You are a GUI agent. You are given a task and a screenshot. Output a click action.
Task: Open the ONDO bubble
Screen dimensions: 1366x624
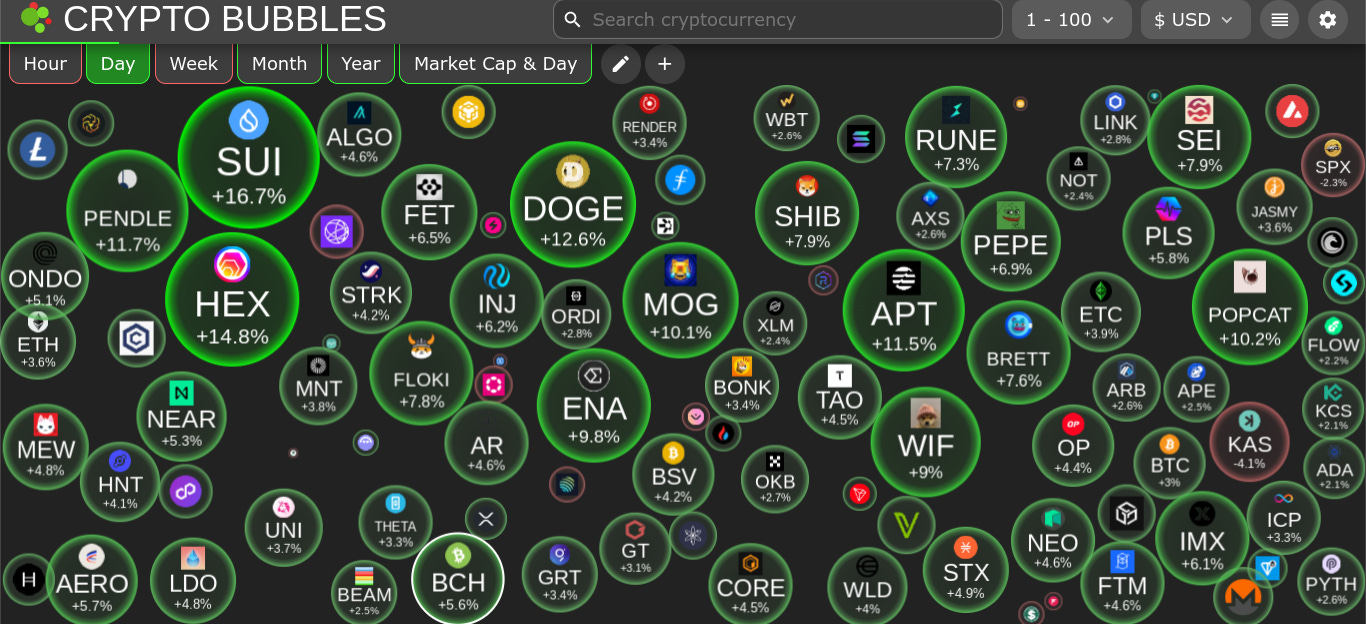[x=45, y=275]
